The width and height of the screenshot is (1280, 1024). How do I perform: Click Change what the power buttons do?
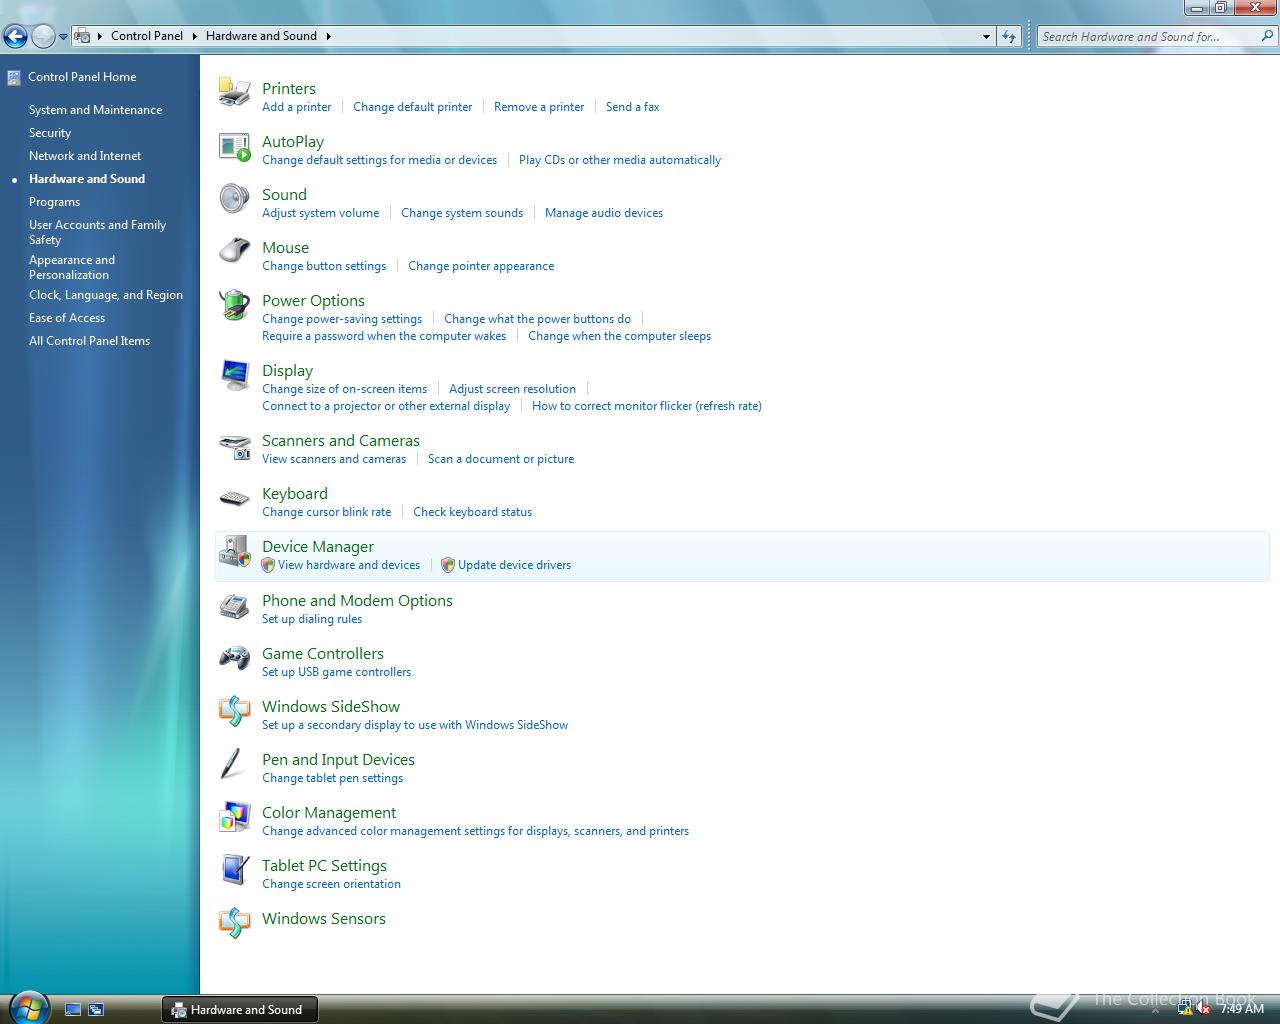click(x=537, y=319)
